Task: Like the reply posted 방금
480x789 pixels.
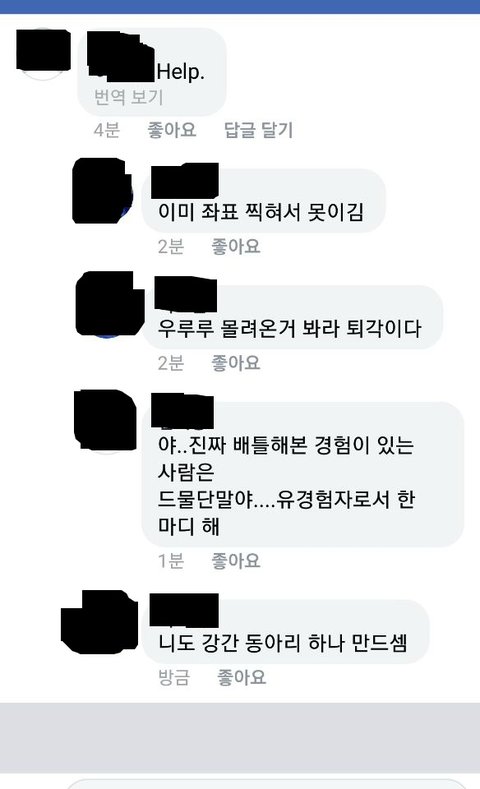Action: coord(242,677)
